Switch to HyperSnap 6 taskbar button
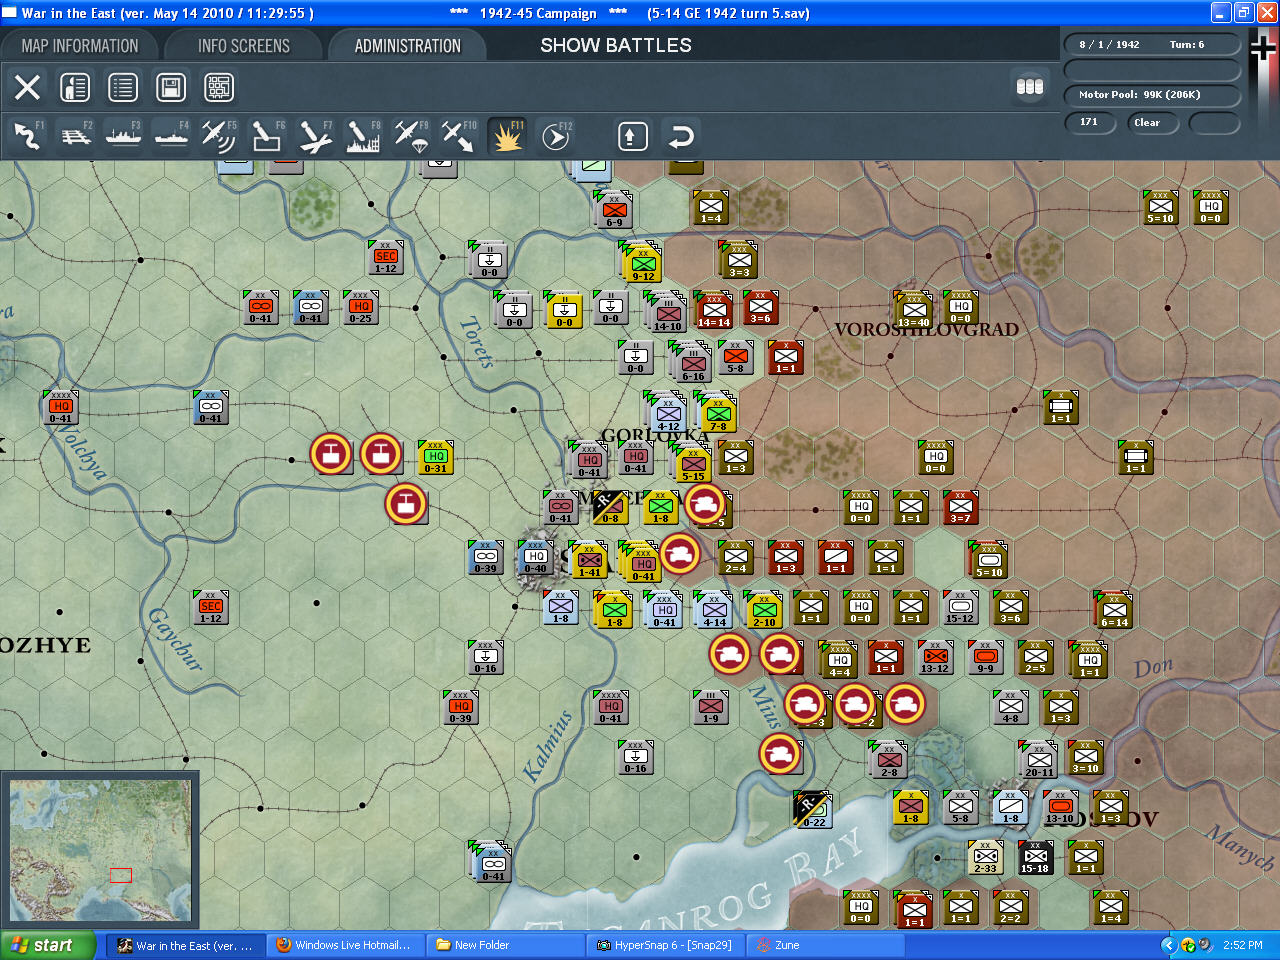 coord(665,945)
